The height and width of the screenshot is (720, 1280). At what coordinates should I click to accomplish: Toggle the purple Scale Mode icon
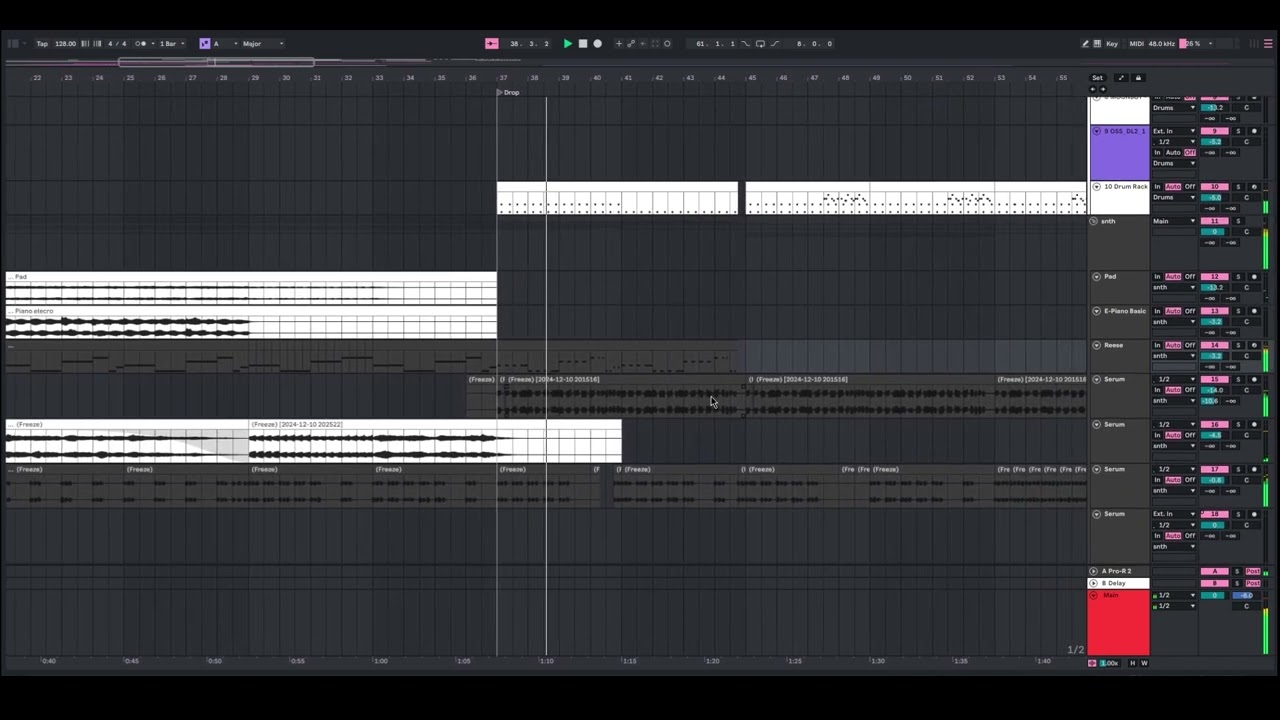(205, 43)
